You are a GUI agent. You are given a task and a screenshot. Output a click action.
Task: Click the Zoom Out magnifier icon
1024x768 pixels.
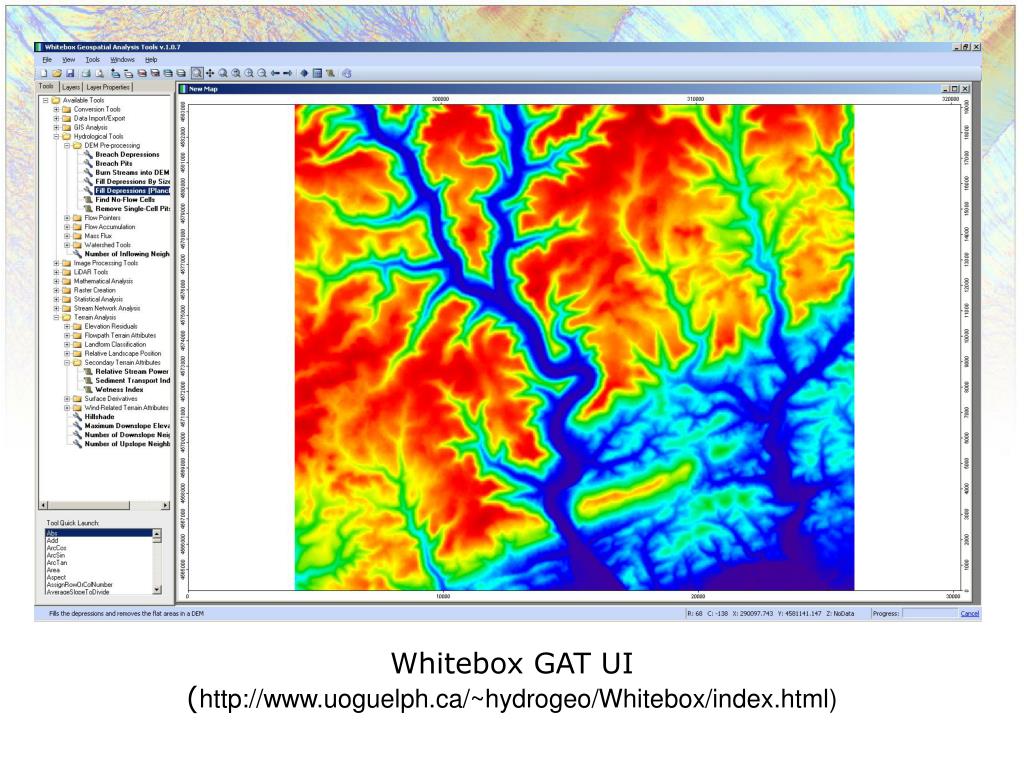(x=262, y=73)
